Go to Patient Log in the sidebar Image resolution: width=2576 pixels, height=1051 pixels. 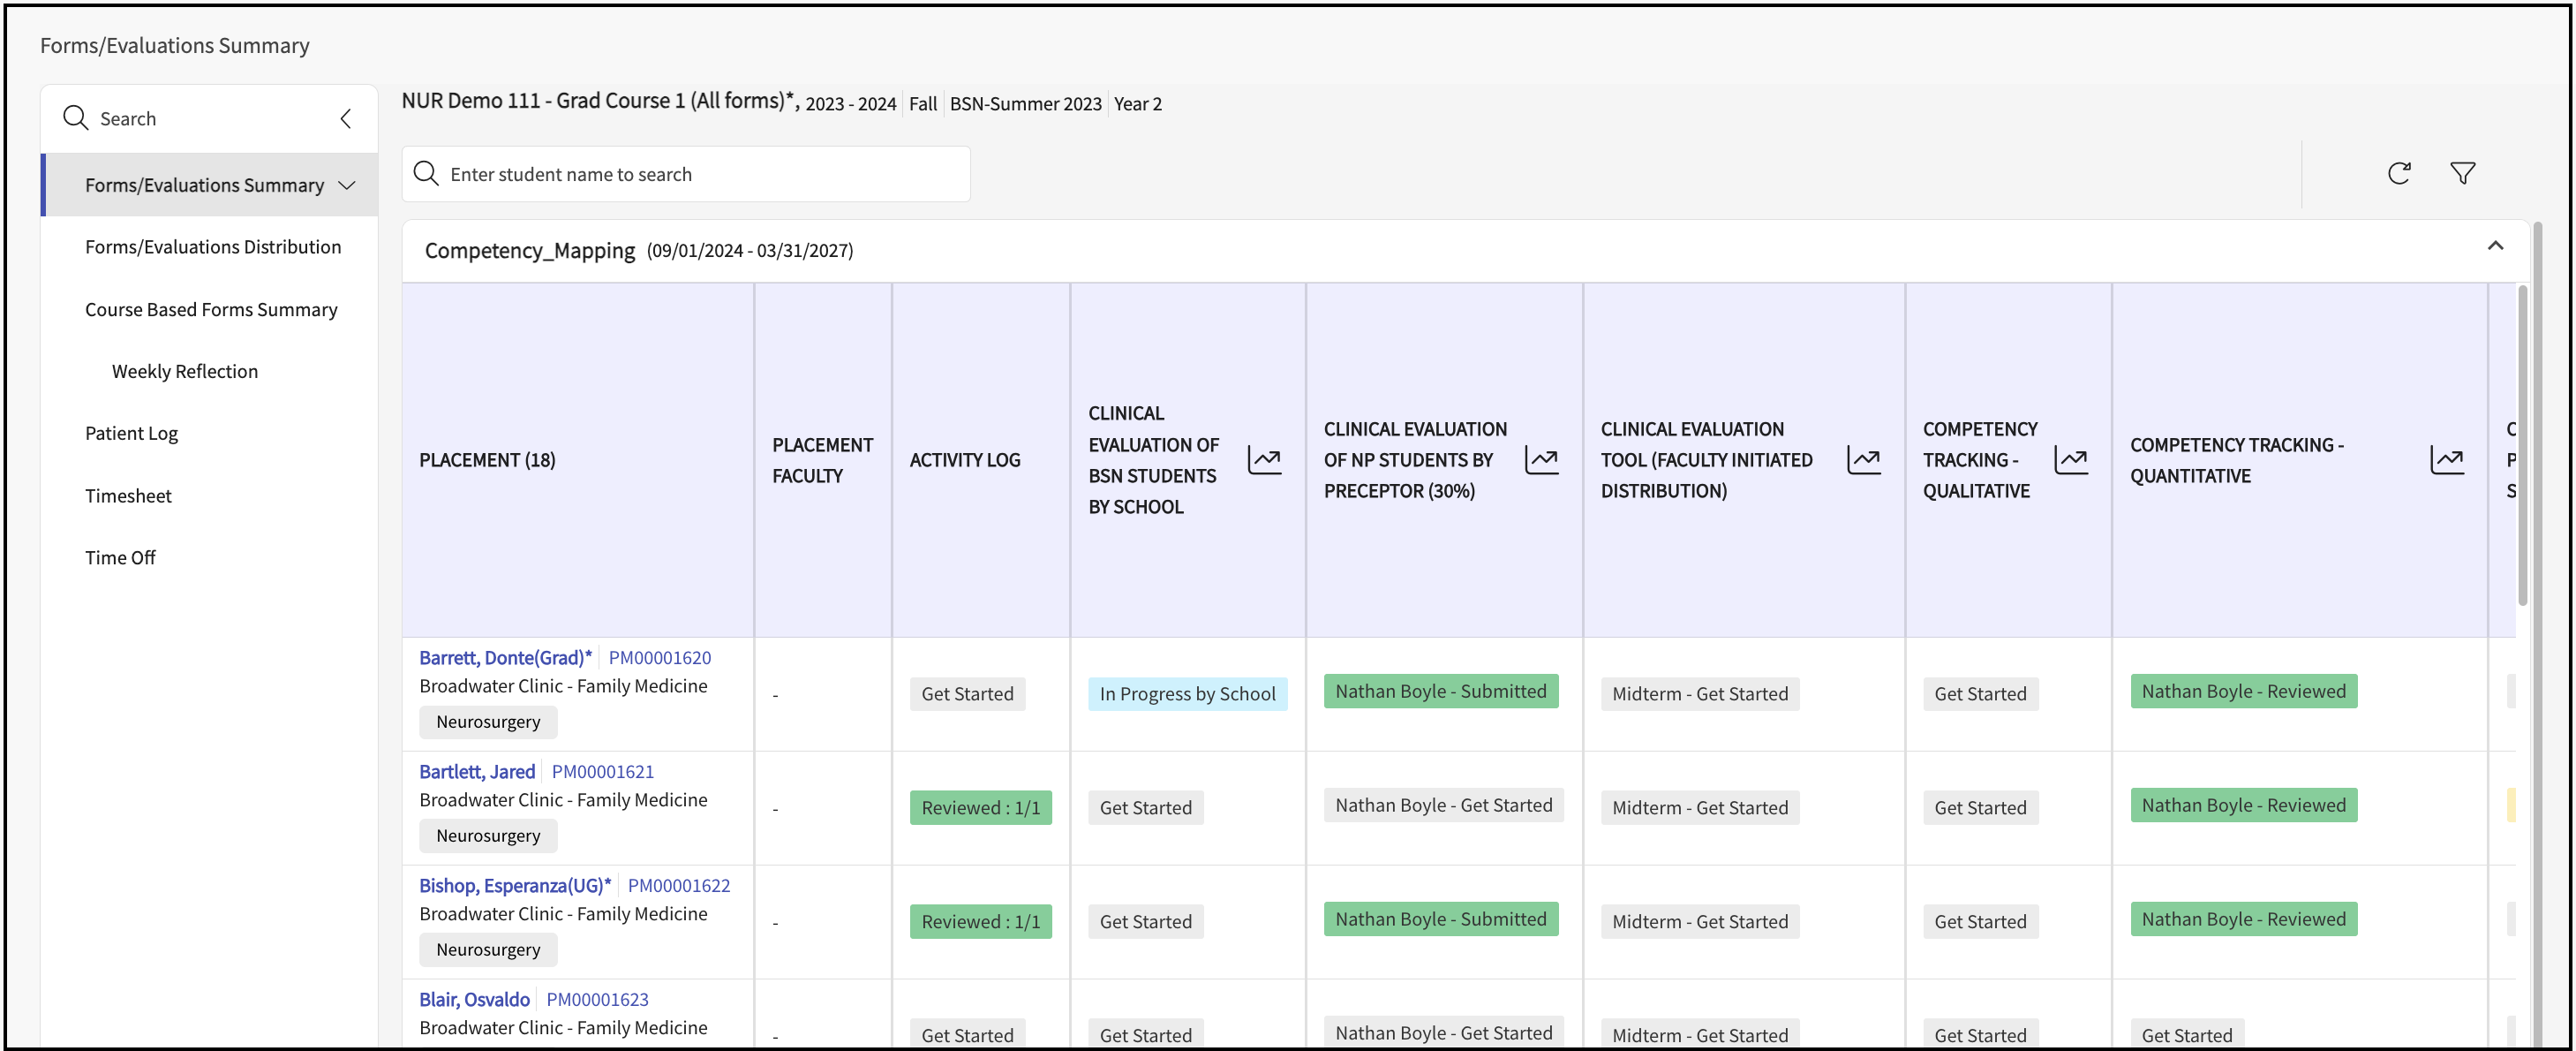click(131, 433)
